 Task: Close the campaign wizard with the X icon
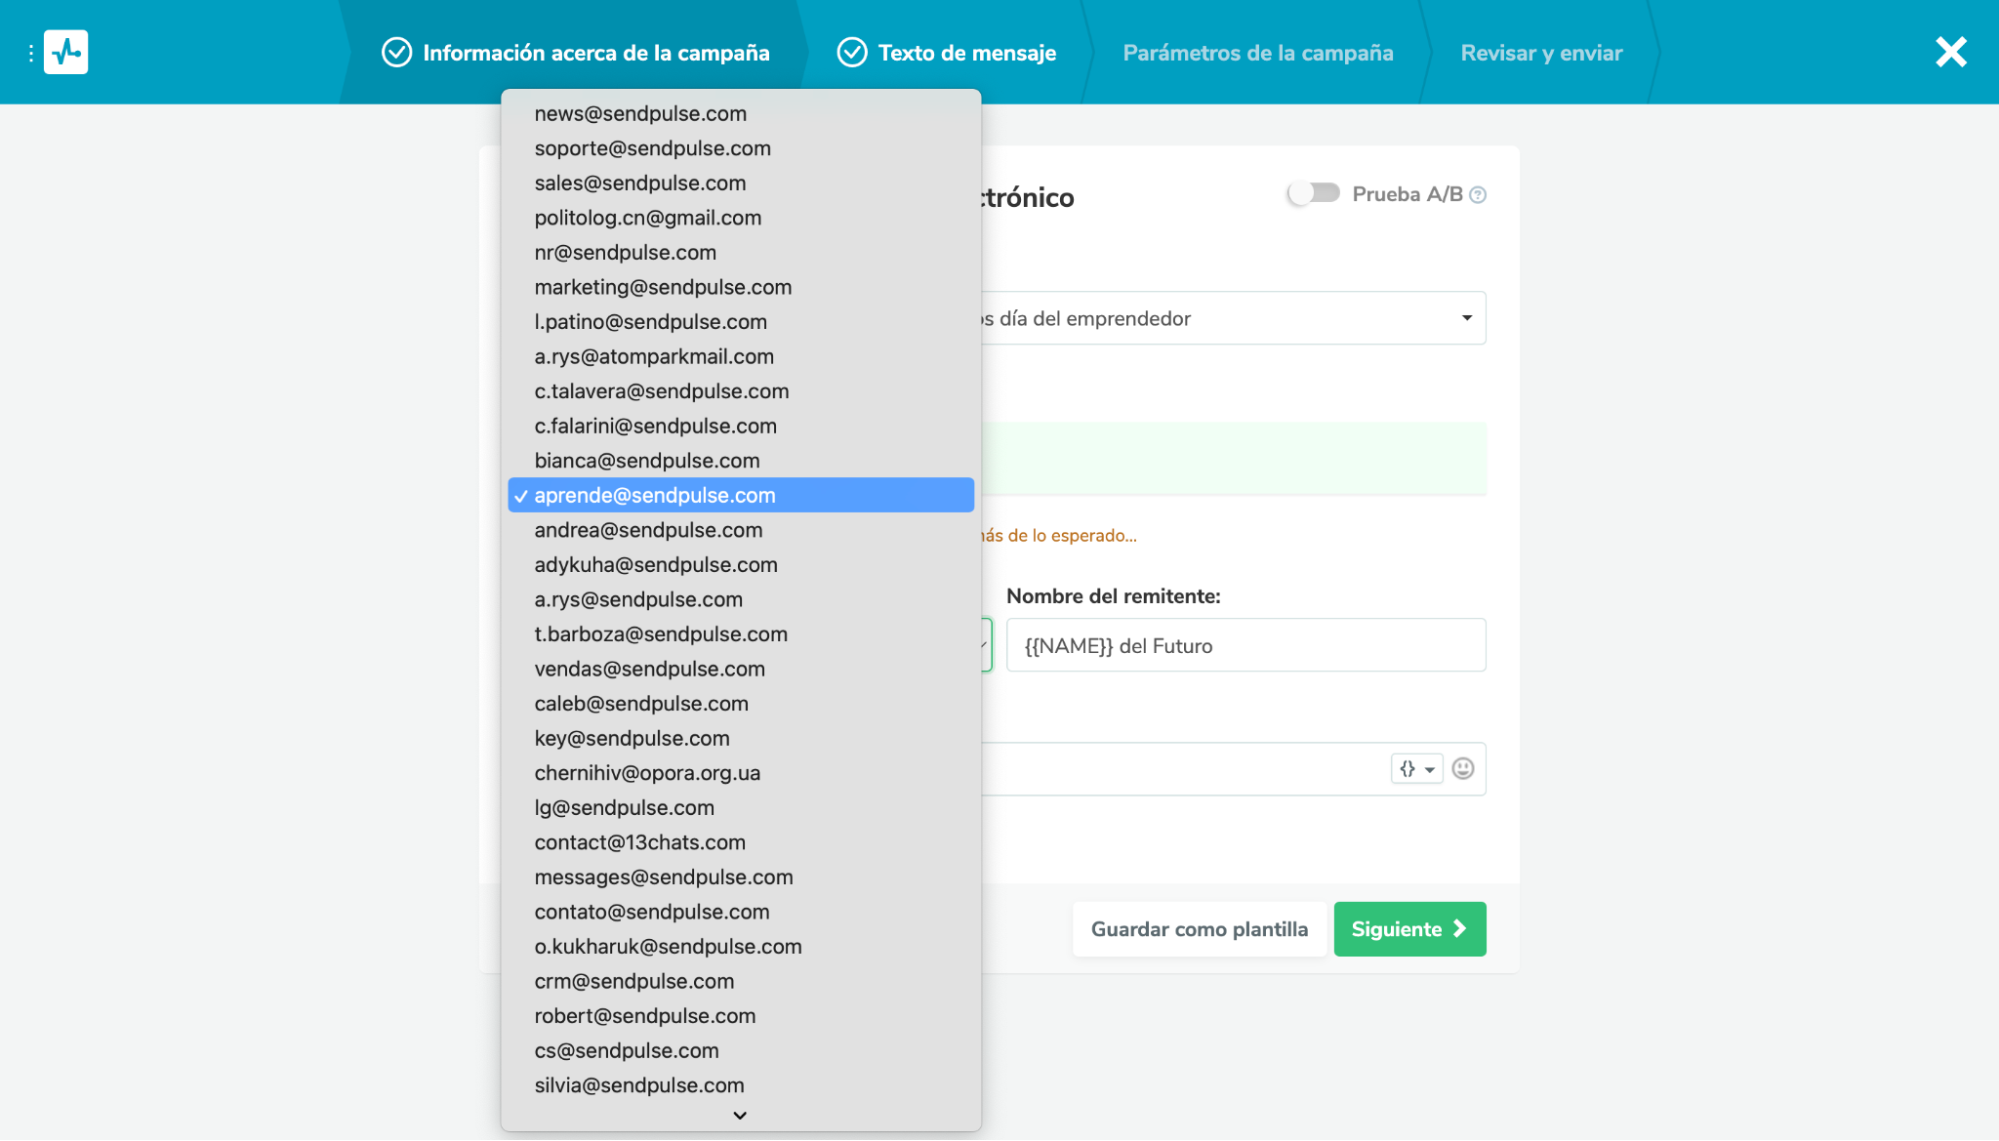click(x=1950, y=52)
